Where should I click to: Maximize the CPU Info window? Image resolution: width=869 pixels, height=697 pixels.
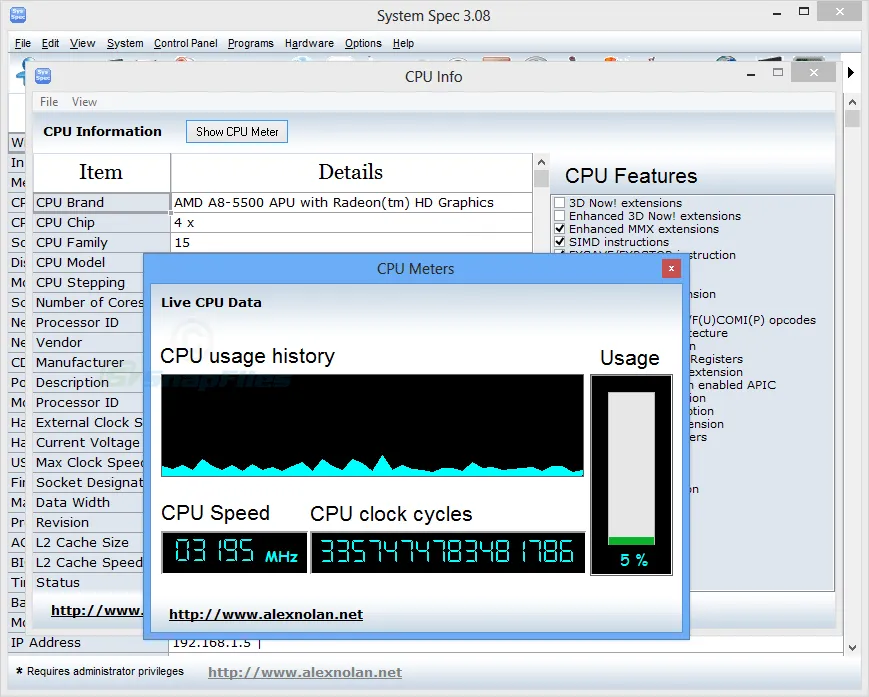tap(778, 73)
